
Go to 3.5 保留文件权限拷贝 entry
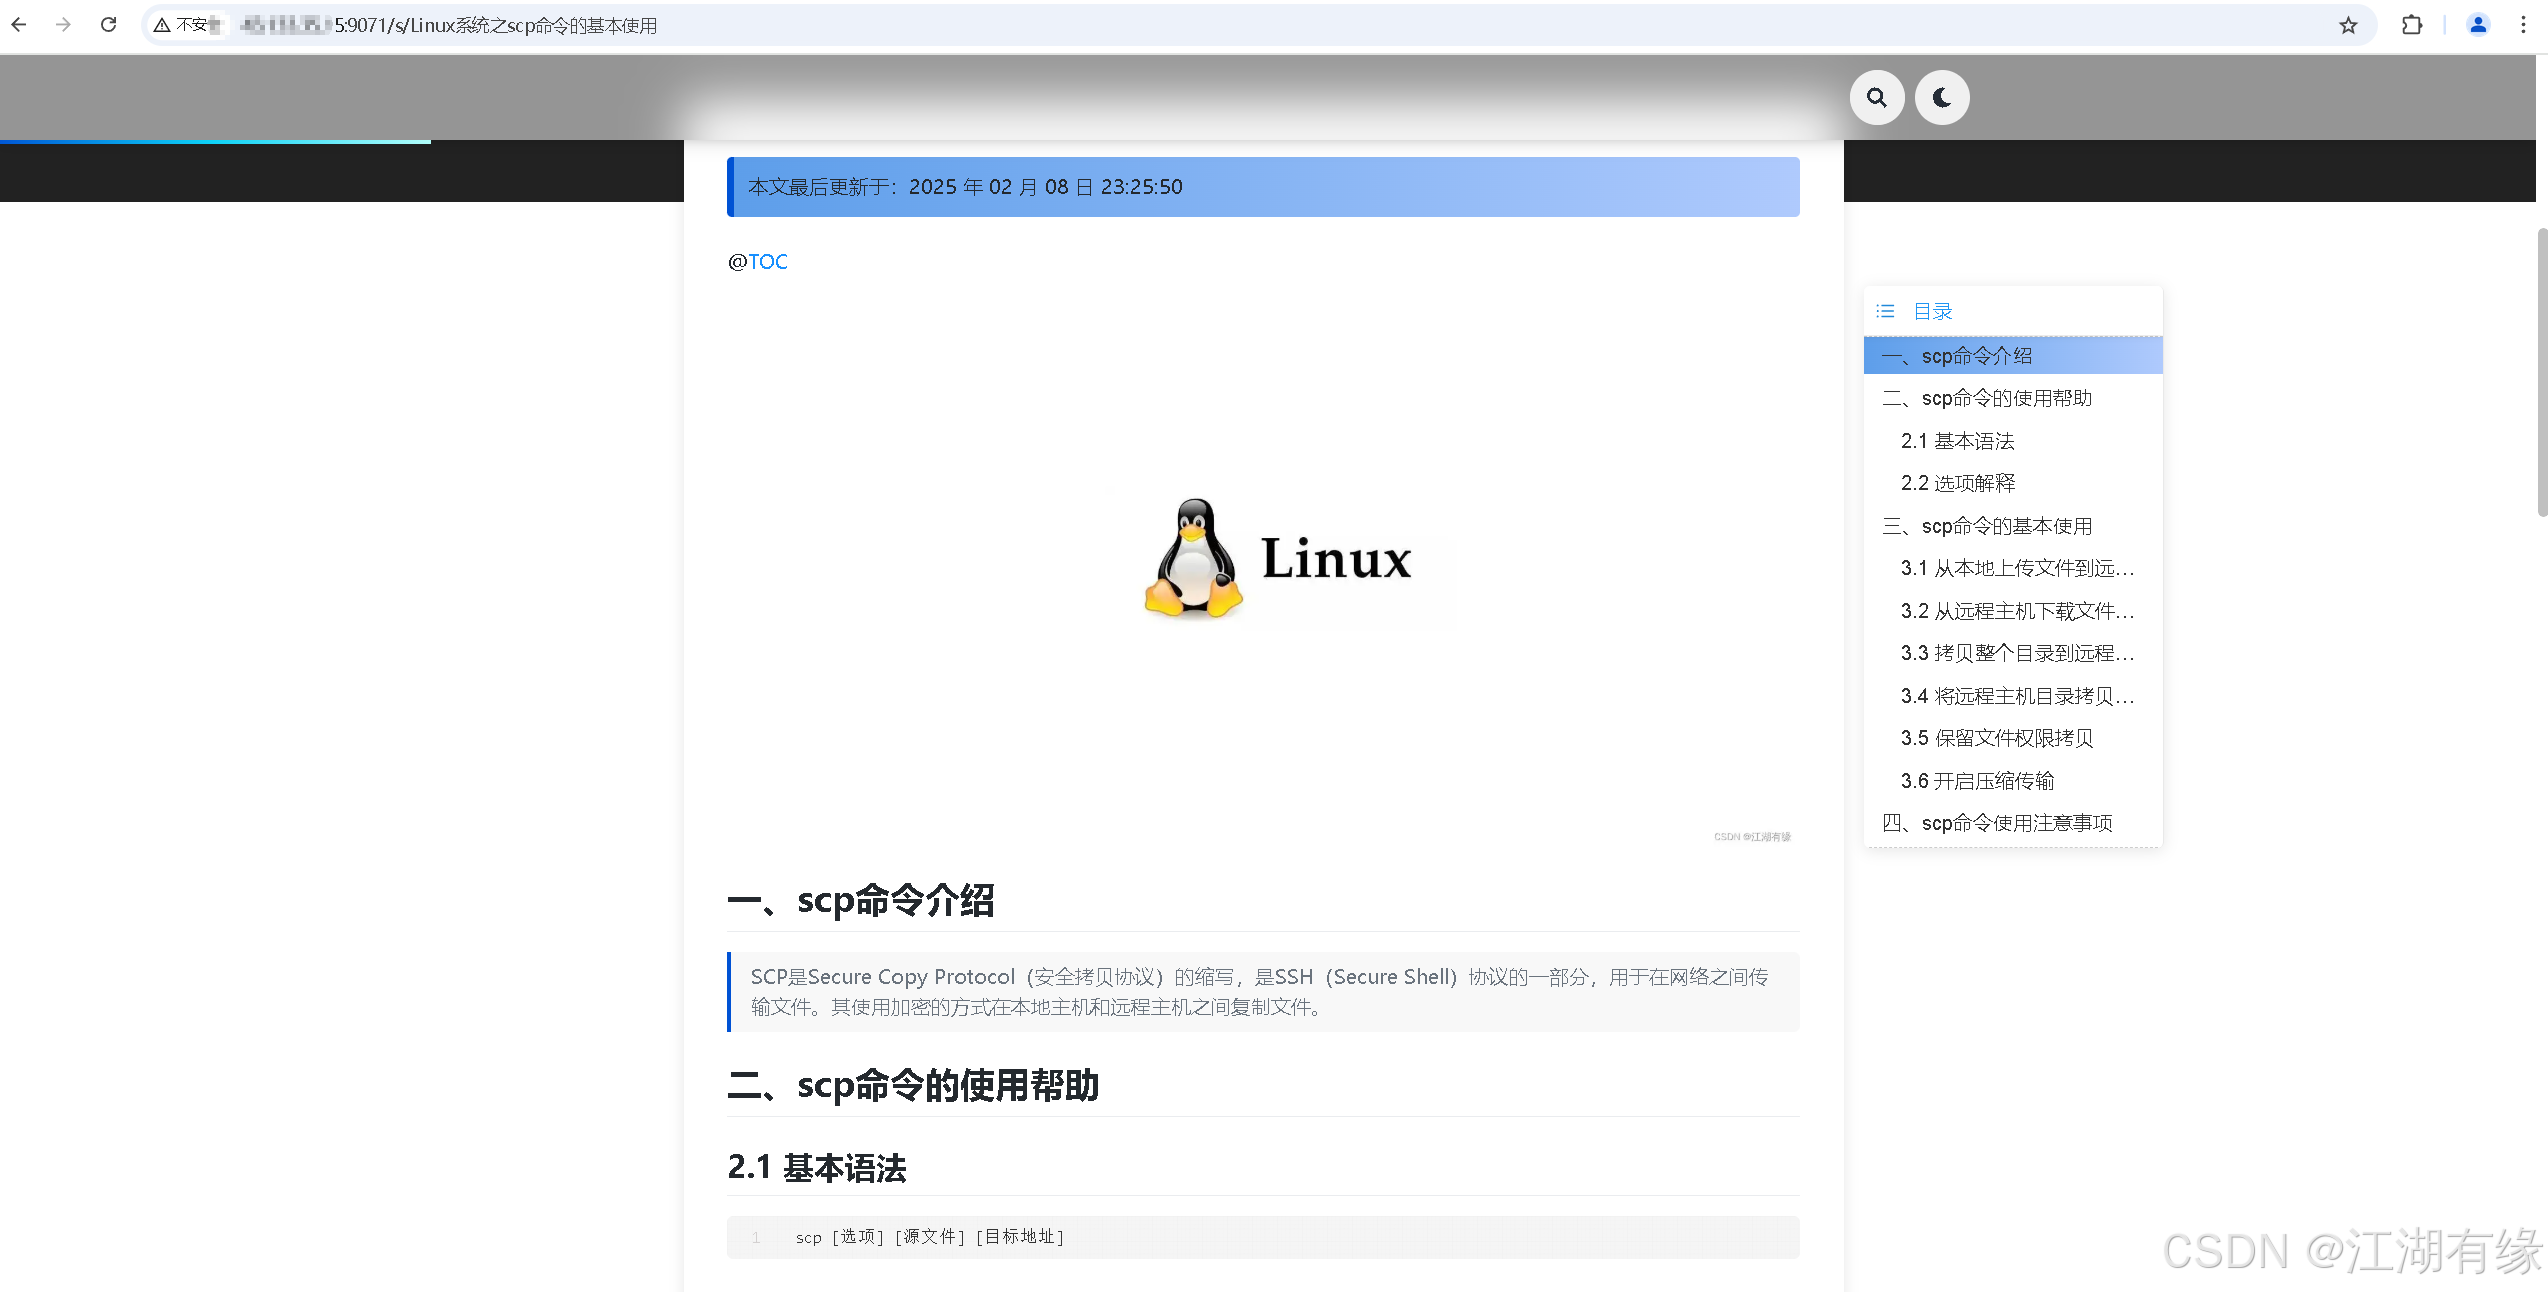[x=1996, y=738]
